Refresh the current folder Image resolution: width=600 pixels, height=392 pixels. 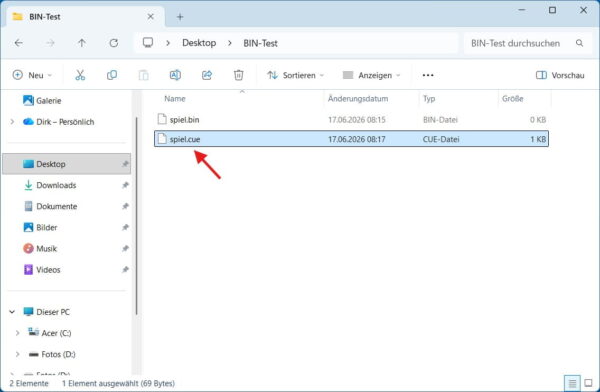(114, 43)
